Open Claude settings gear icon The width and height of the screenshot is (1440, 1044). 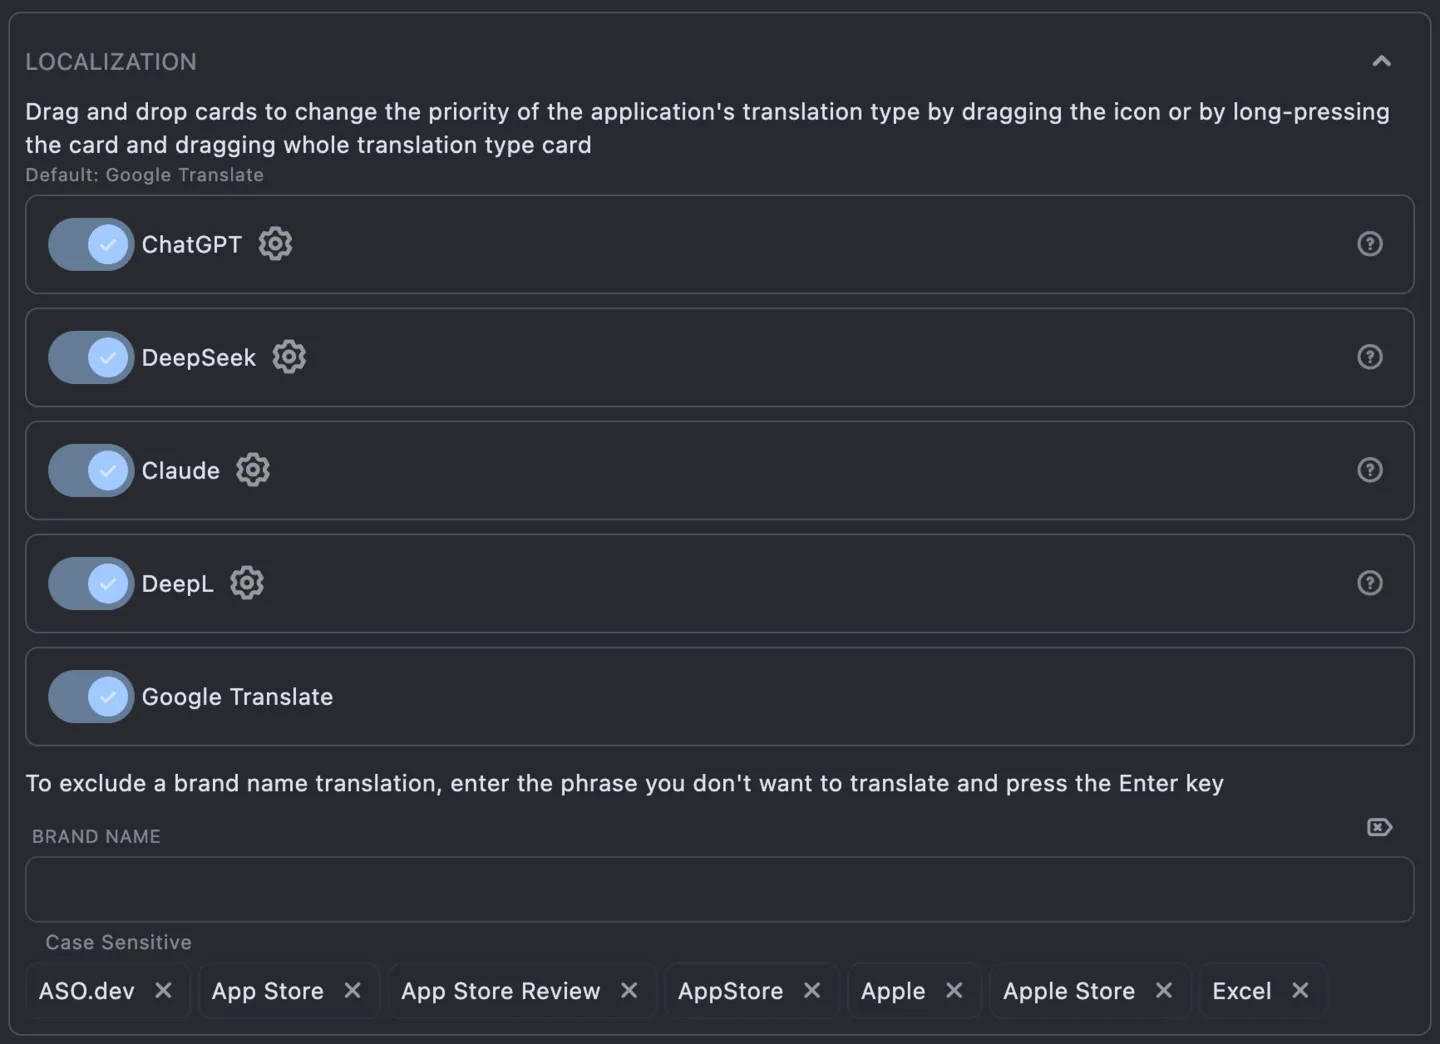coord(253,470)
